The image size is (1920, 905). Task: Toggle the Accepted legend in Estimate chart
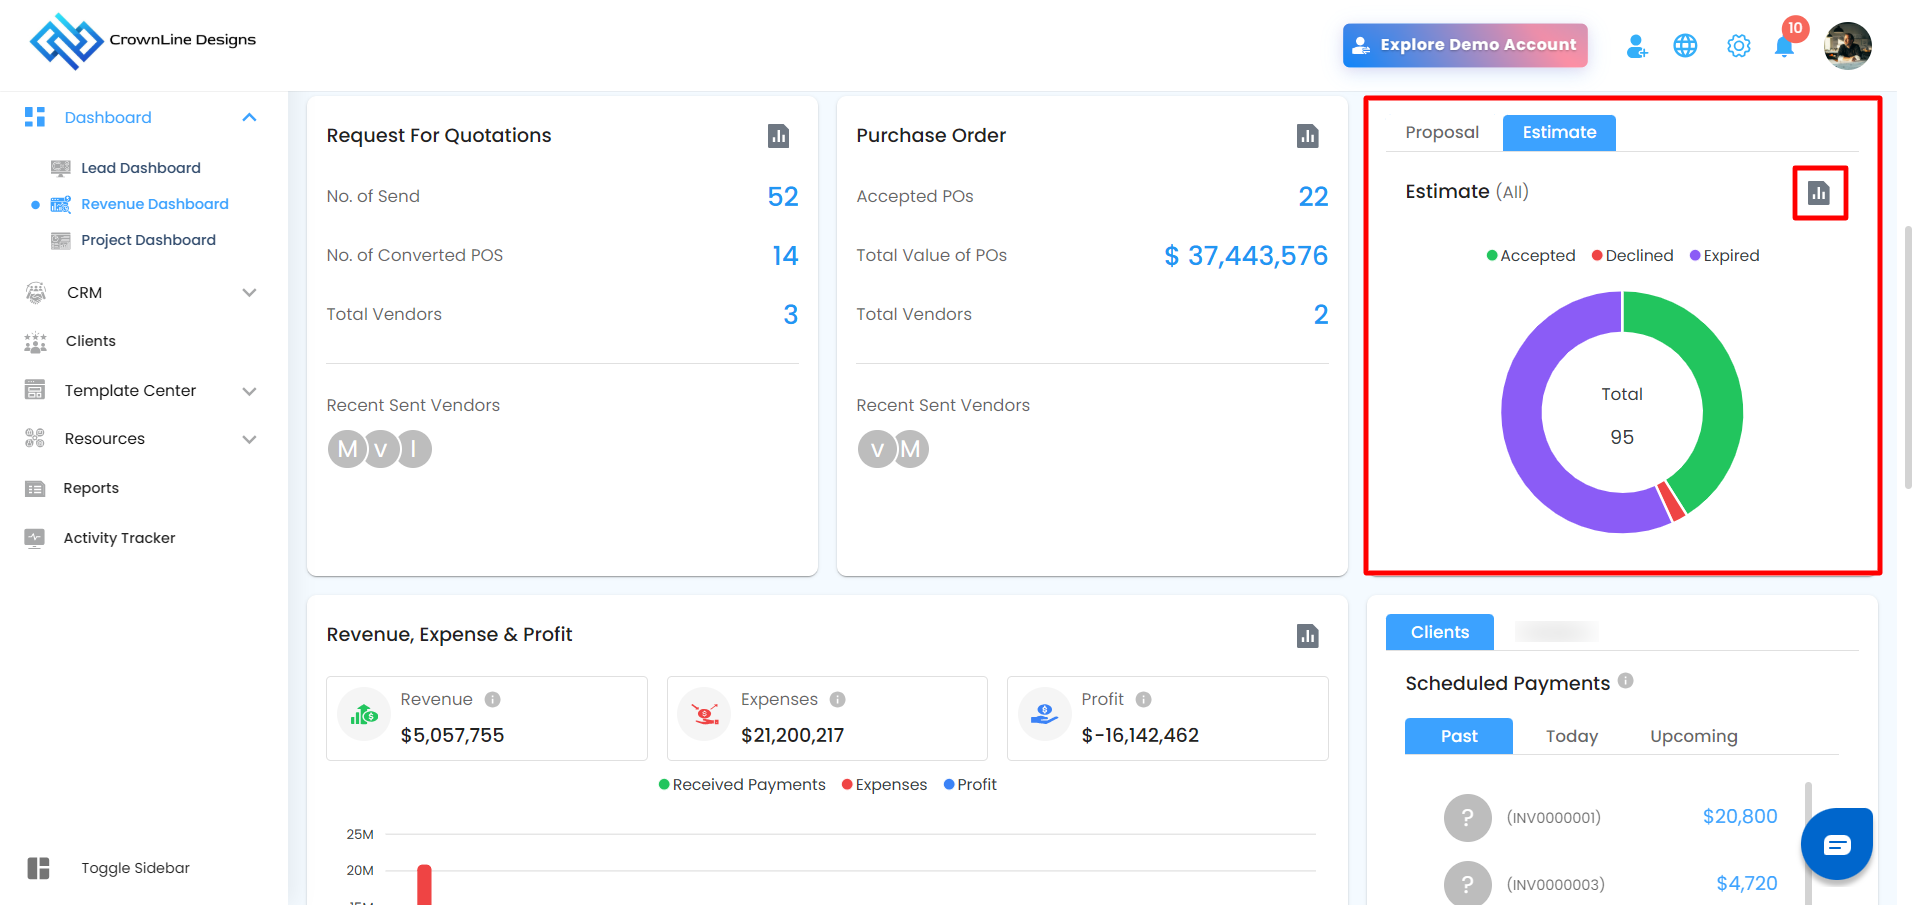[1531, 256]
